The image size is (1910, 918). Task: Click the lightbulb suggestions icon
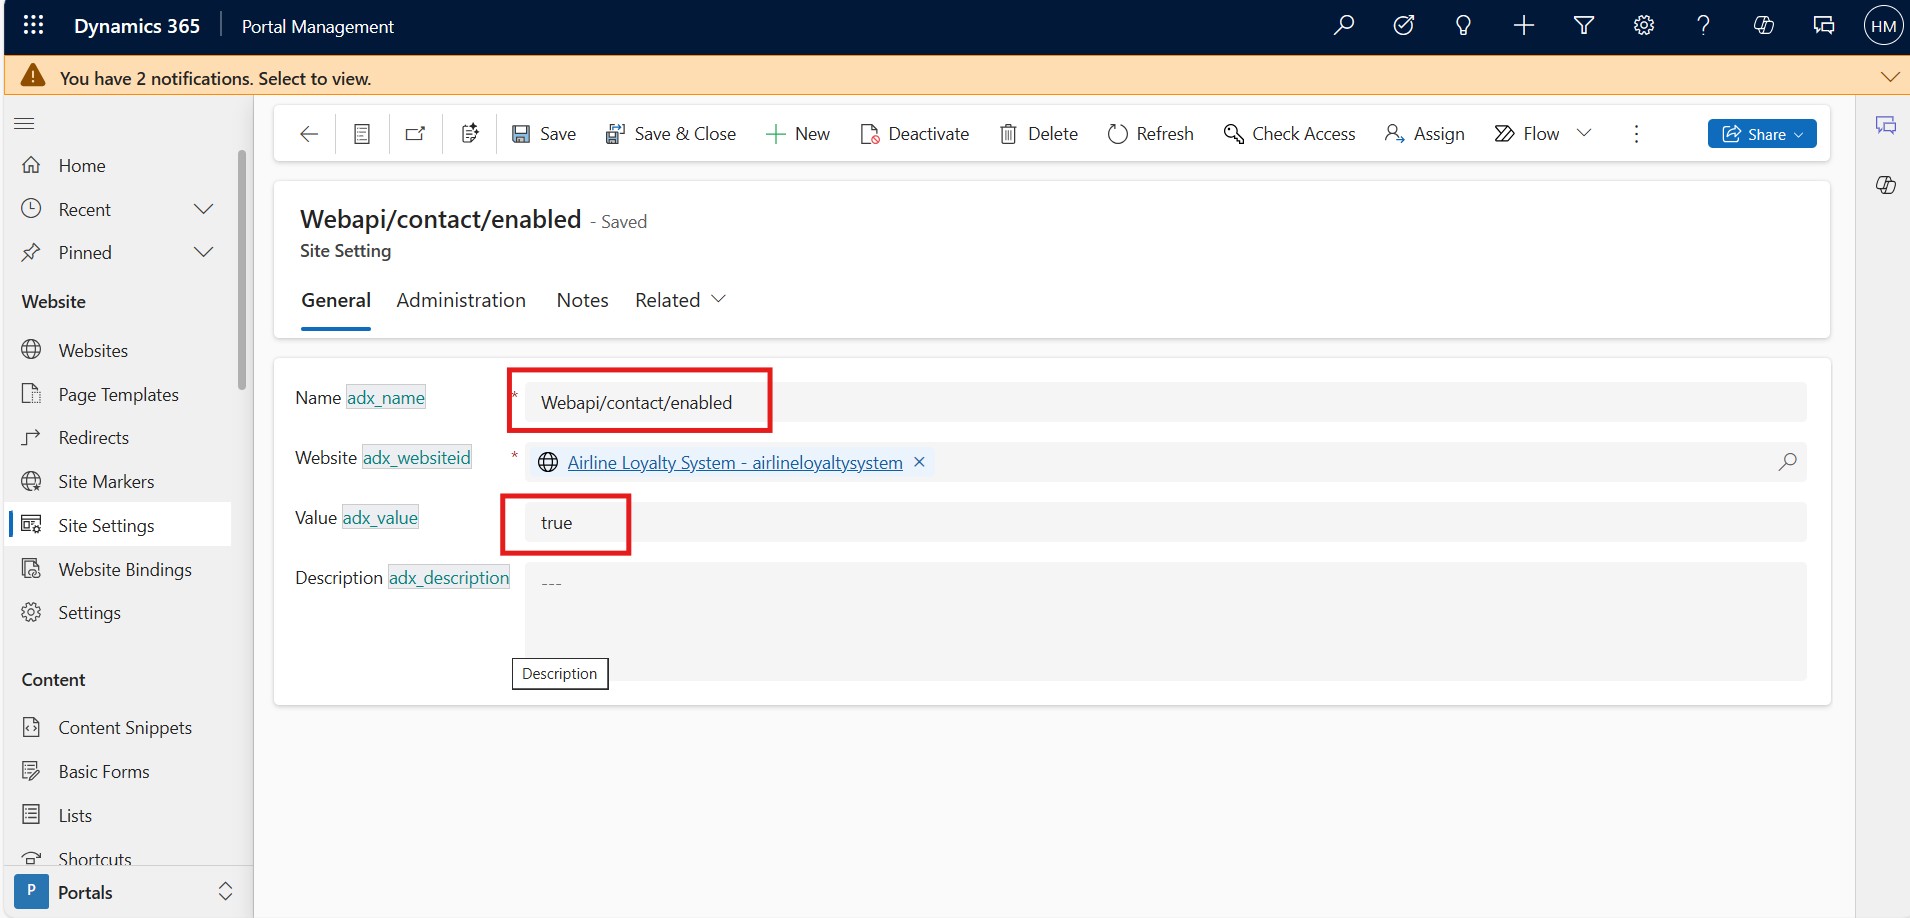pyautogui.click(x=1463, y=25)
